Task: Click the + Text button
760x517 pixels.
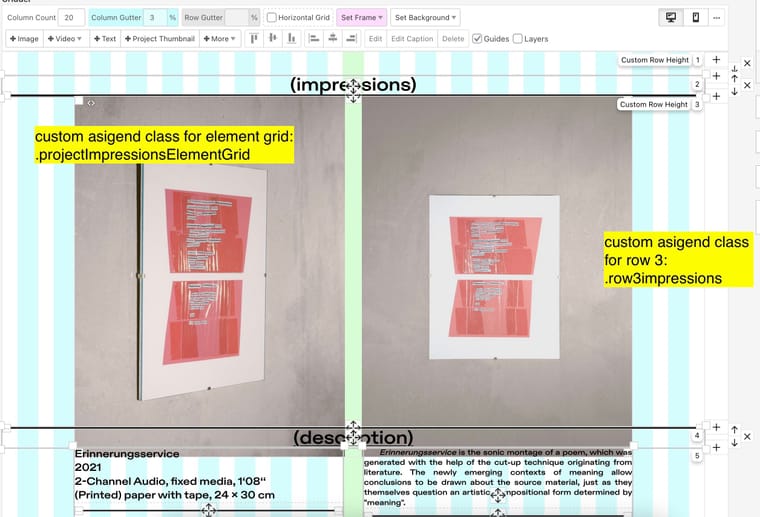Action: click(105, 39)
